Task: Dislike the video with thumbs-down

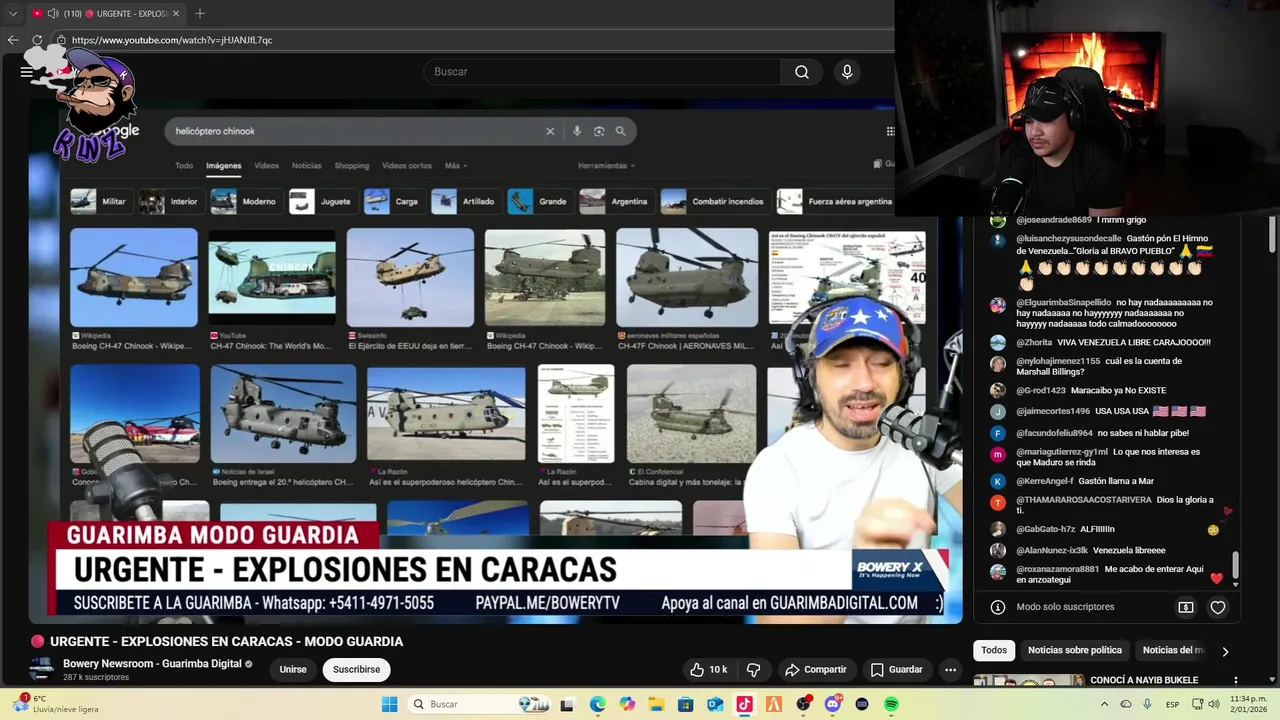Action: (754, 669)
